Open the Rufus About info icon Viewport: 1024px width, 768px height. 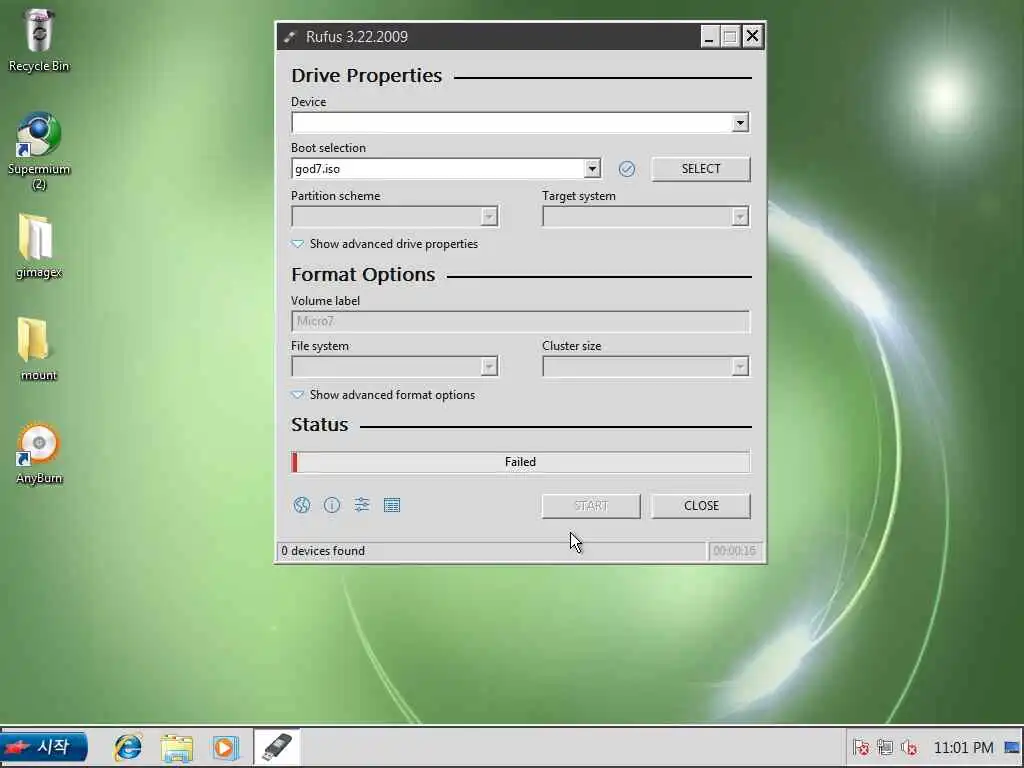click(x=332, y=505)
